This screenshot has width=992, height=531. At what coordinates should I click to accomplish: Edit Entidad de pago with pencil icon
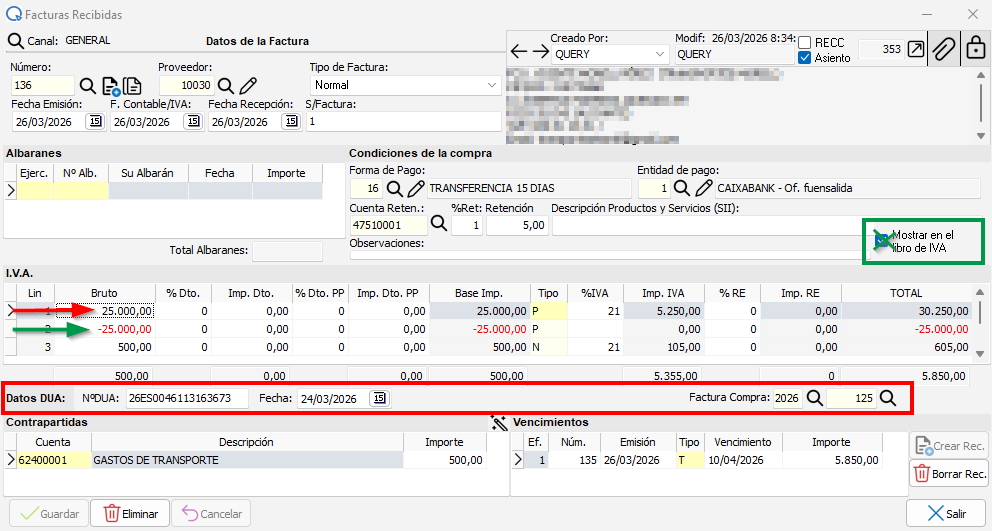pos(704,188)
